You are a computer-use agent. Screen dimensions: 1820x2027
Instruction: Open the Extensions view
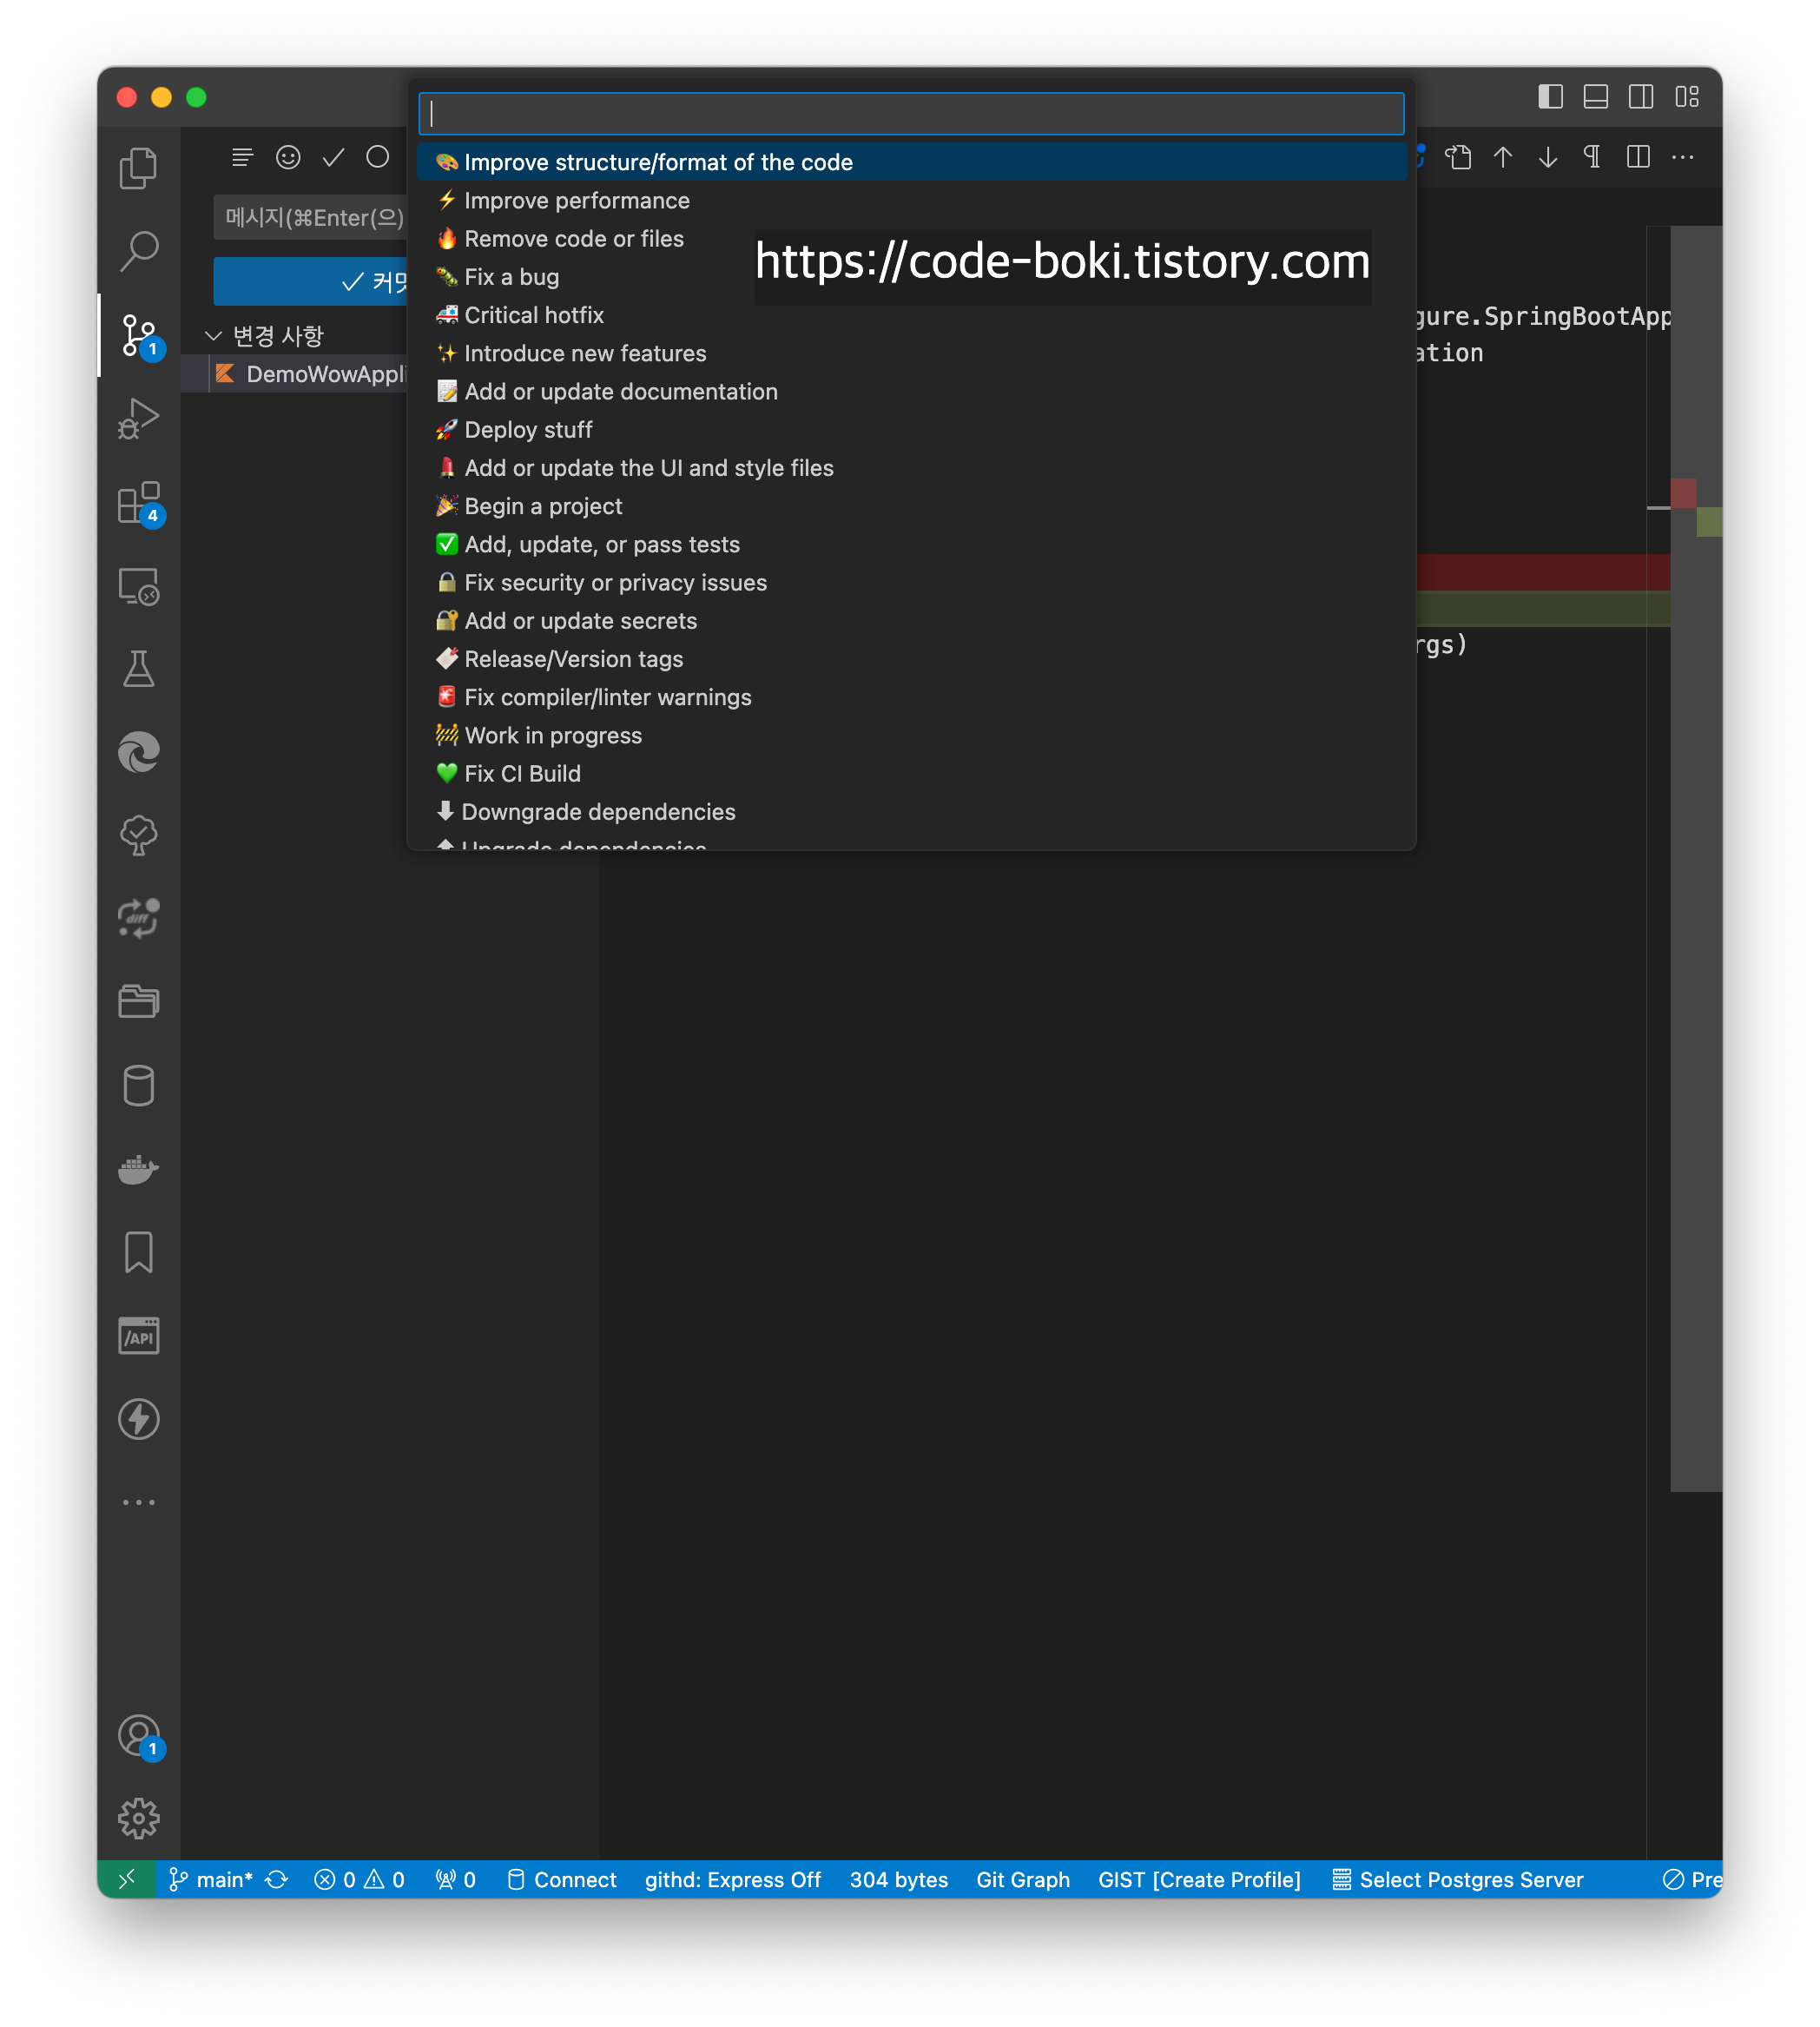[138, 503]
